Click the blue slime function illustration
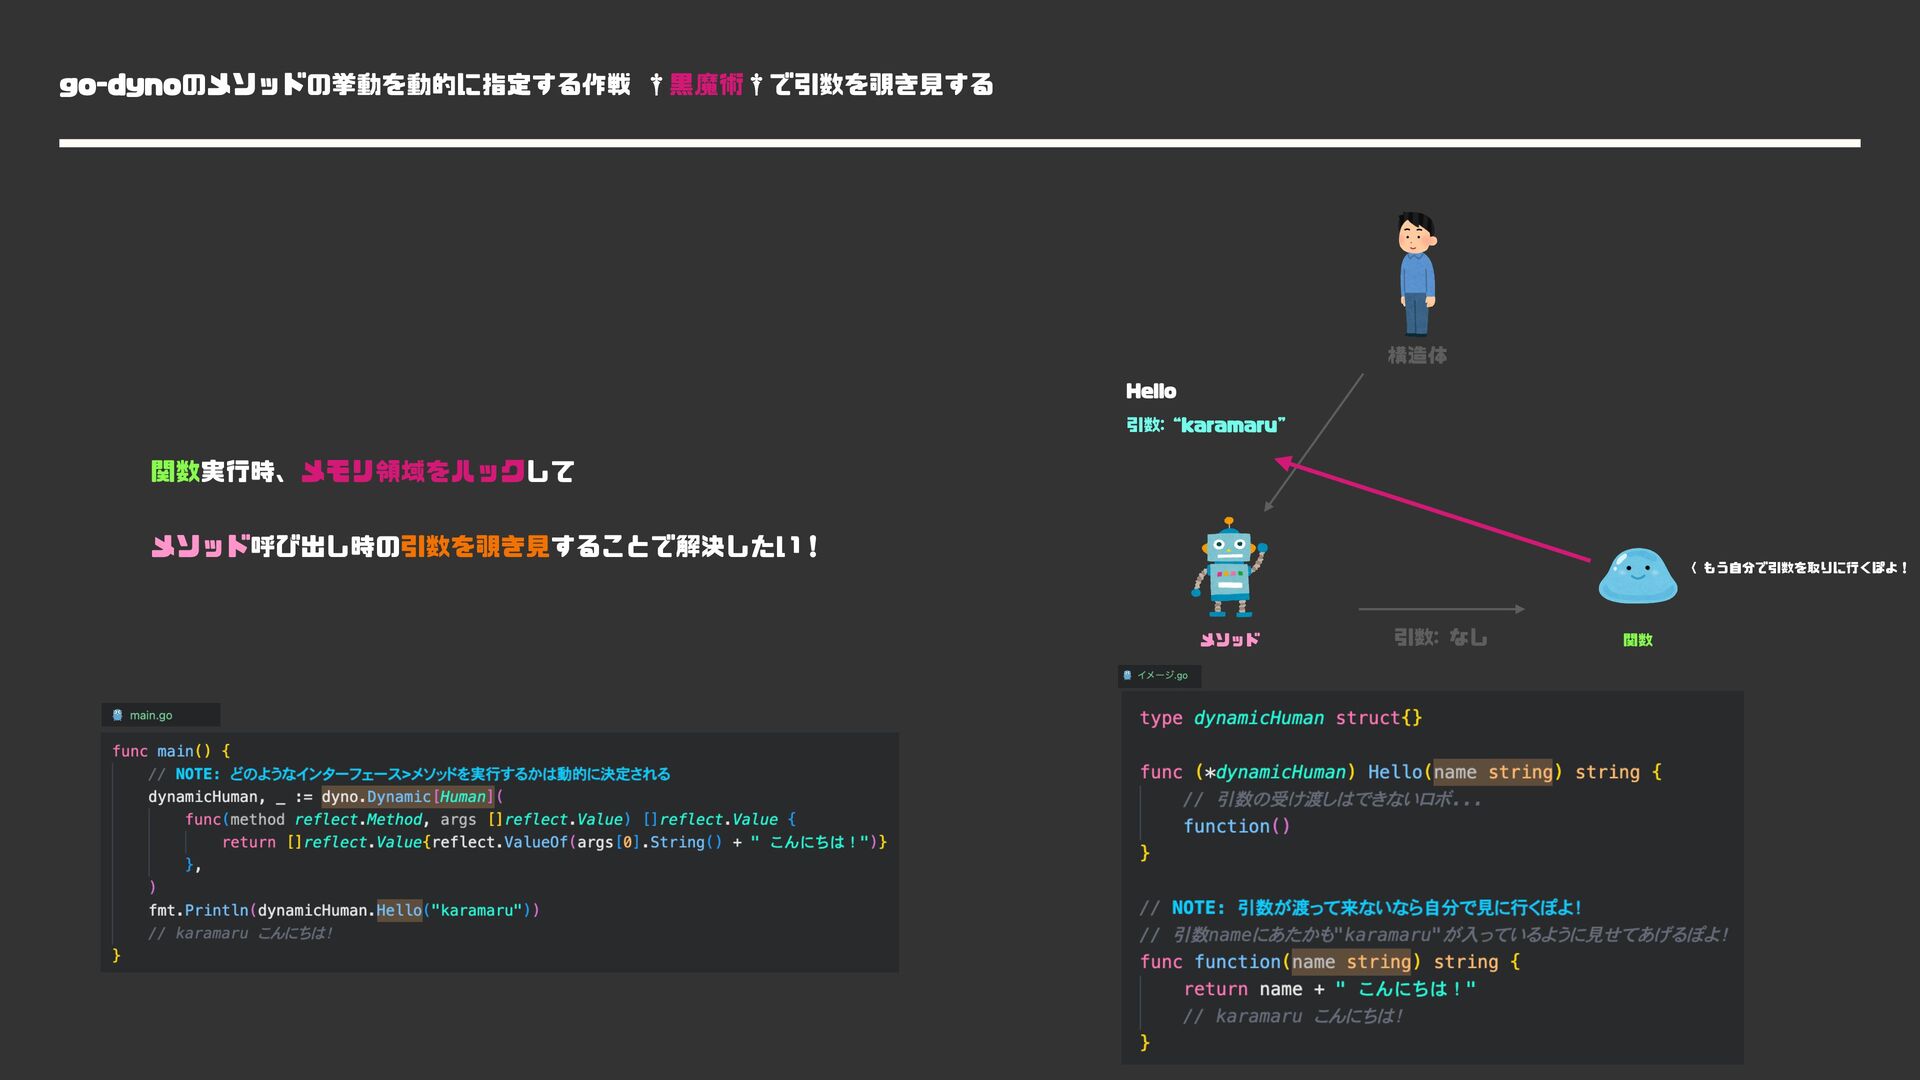Image resolution: width=1920 pixels, height=1080 pixels. 1637,576
